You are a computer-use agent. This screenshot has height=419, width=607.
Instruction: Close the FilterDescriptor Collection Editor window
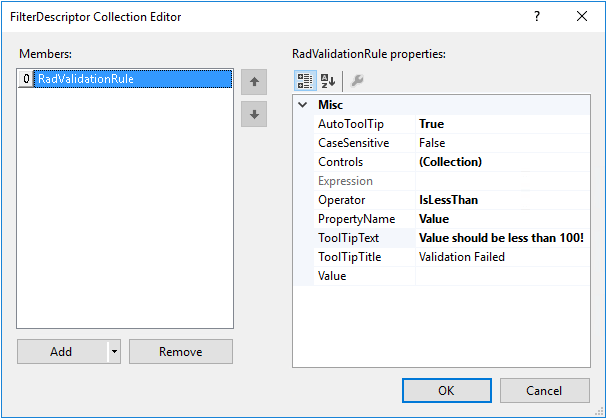582,16
